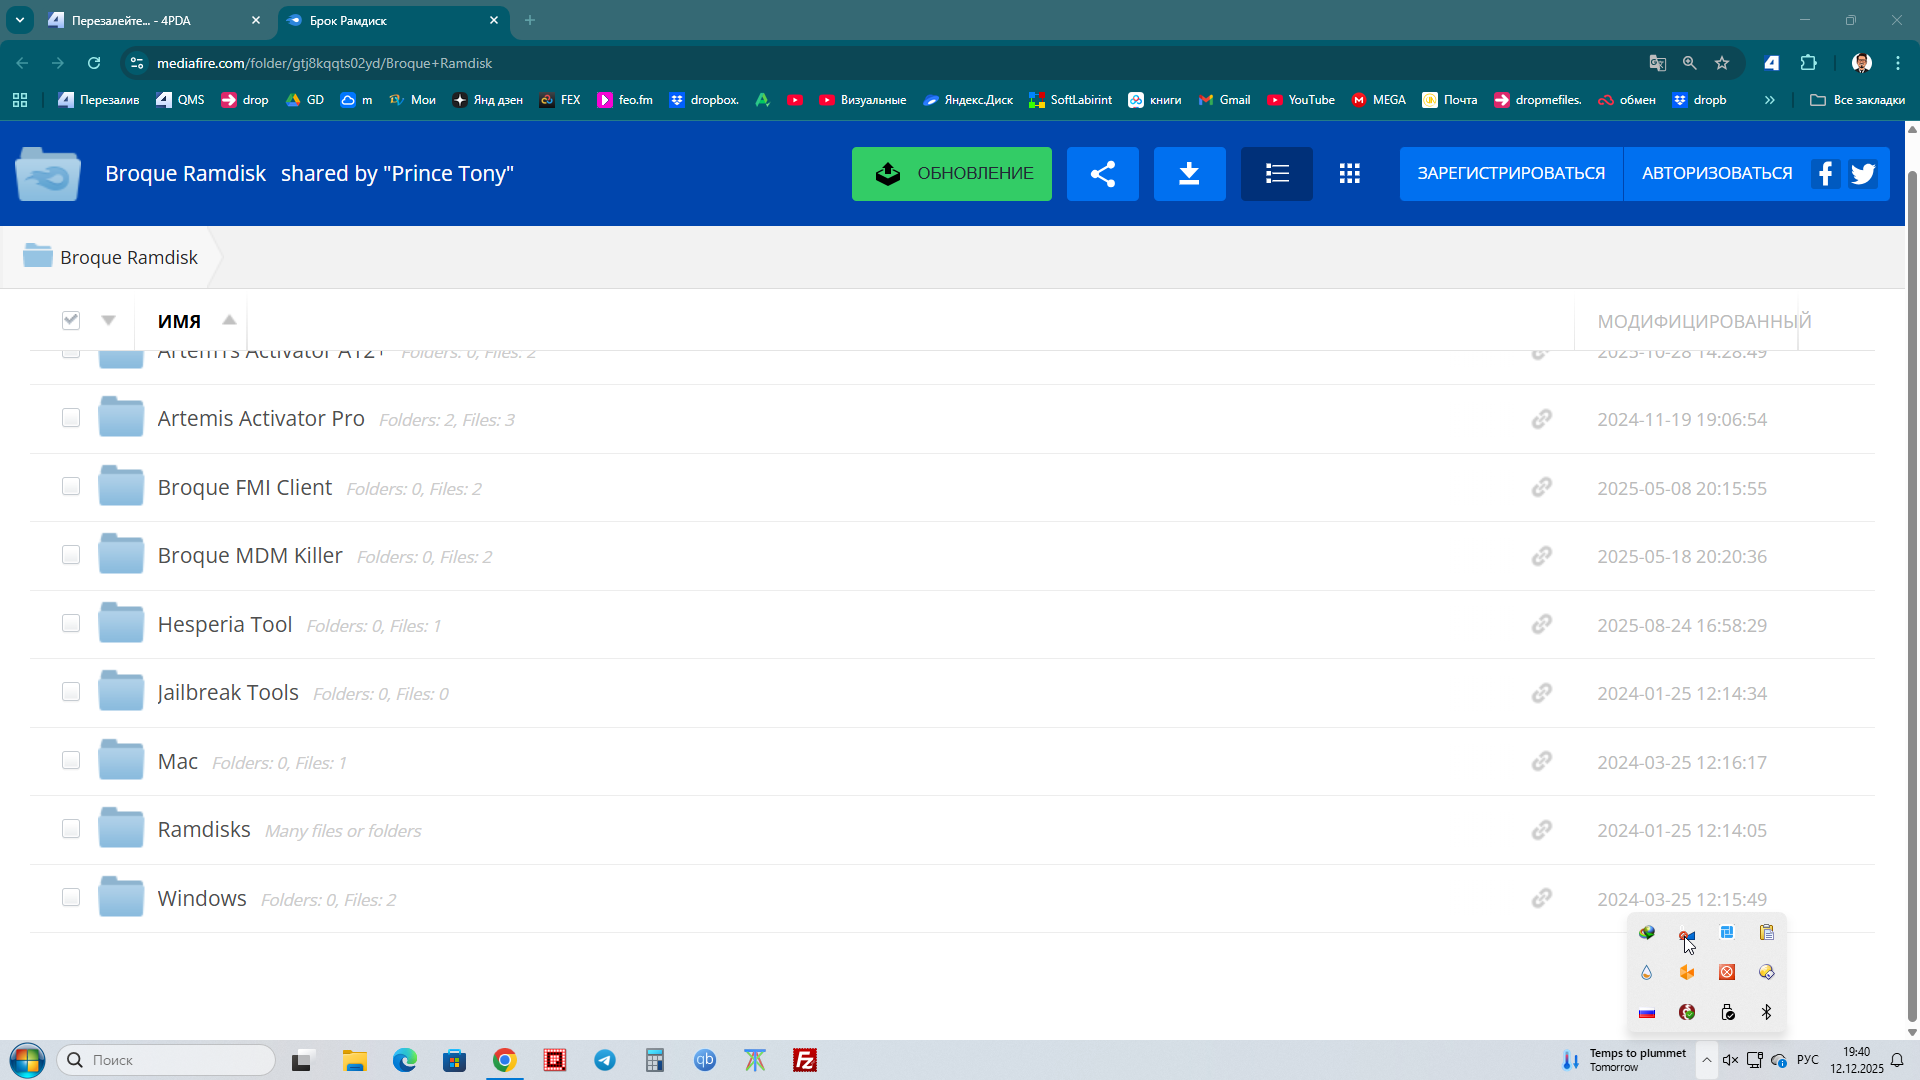Image resolution: width=1920 pixels, height=1080 pixels.
Task: Click the Facebook login icon
Action: 1825,174
